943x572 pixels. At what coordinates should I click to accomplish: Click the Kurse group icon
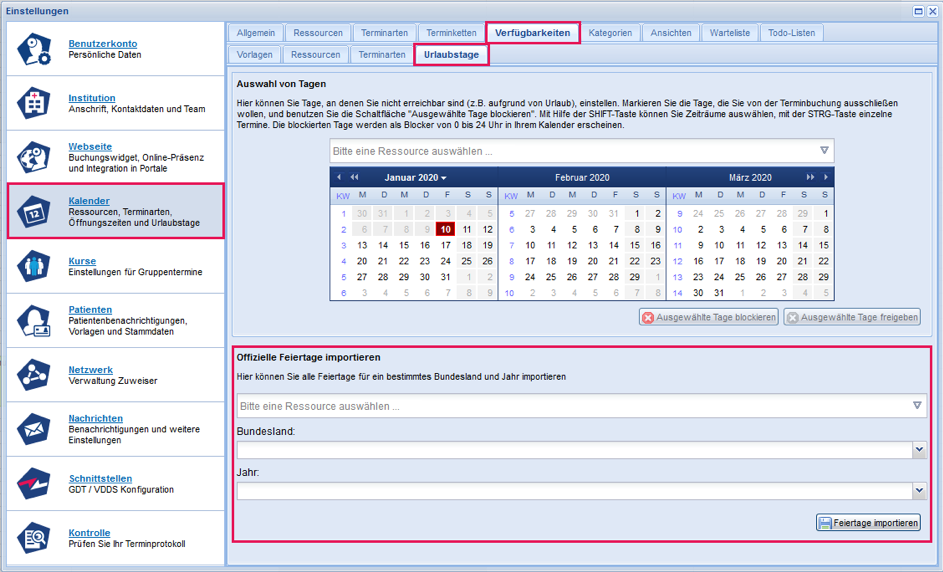point(35,267)
